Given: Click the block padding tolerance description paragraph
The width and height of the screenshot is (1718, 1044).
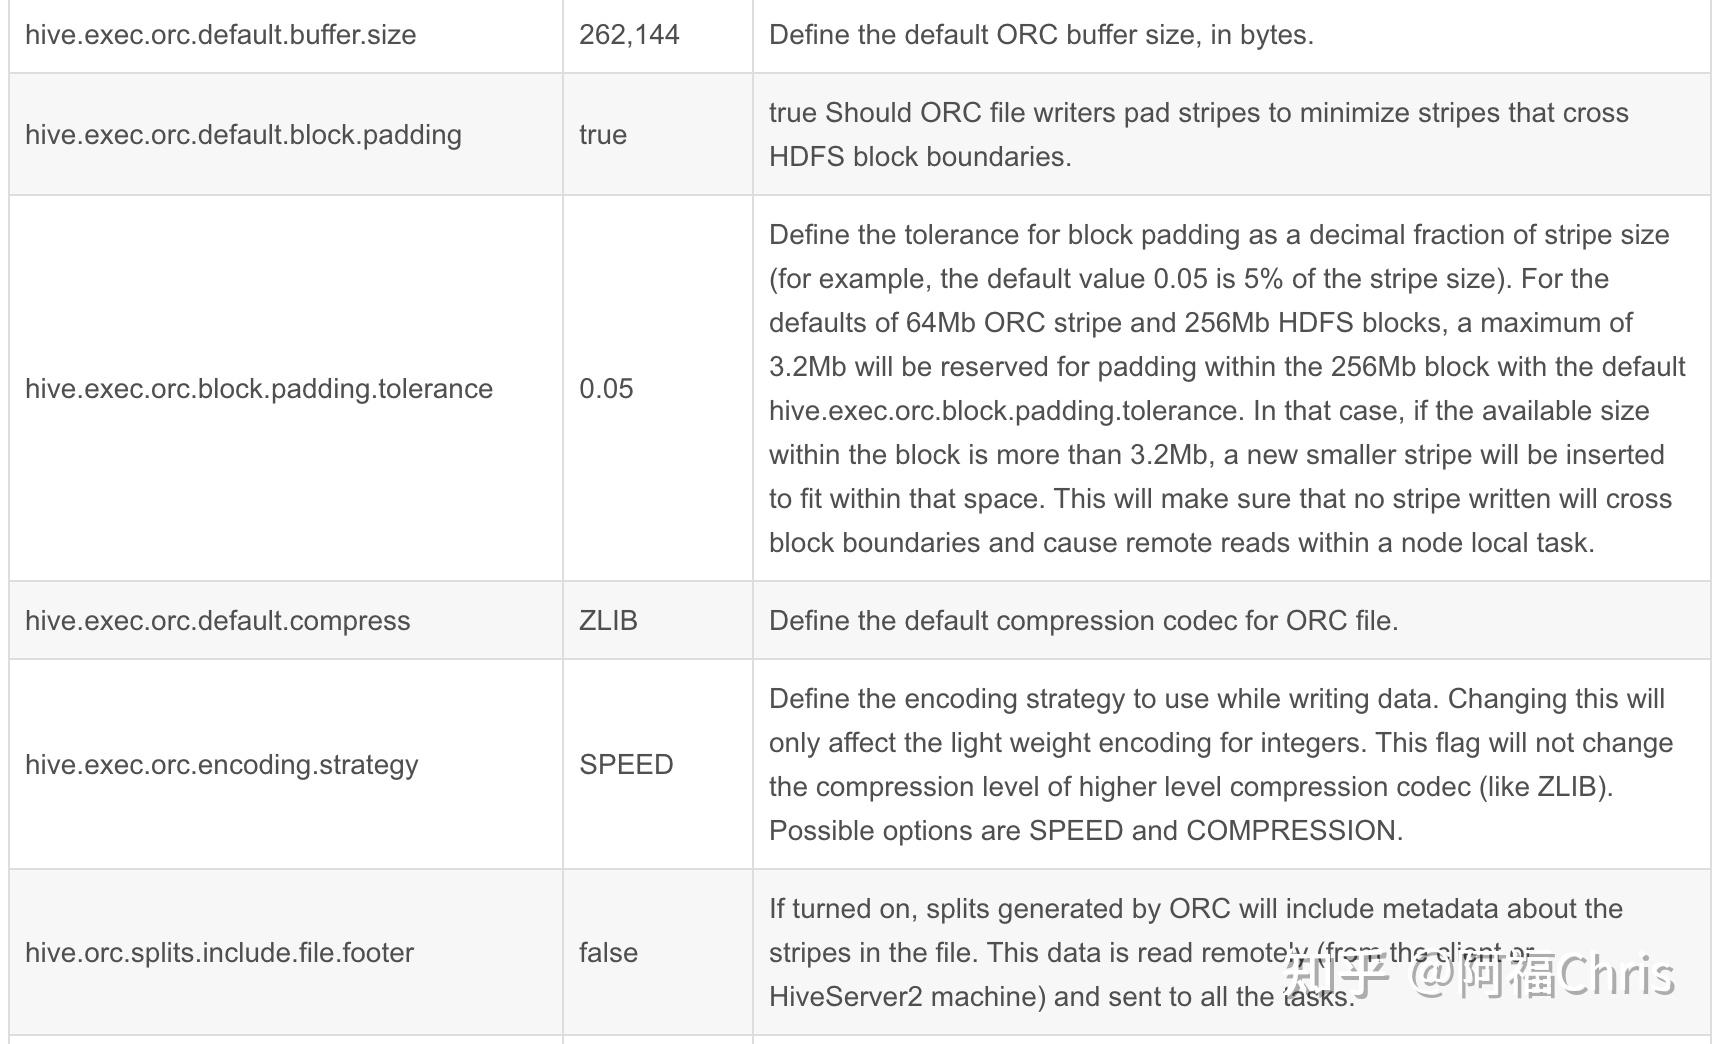Looking at the screenshot, I should point(1227,389).
